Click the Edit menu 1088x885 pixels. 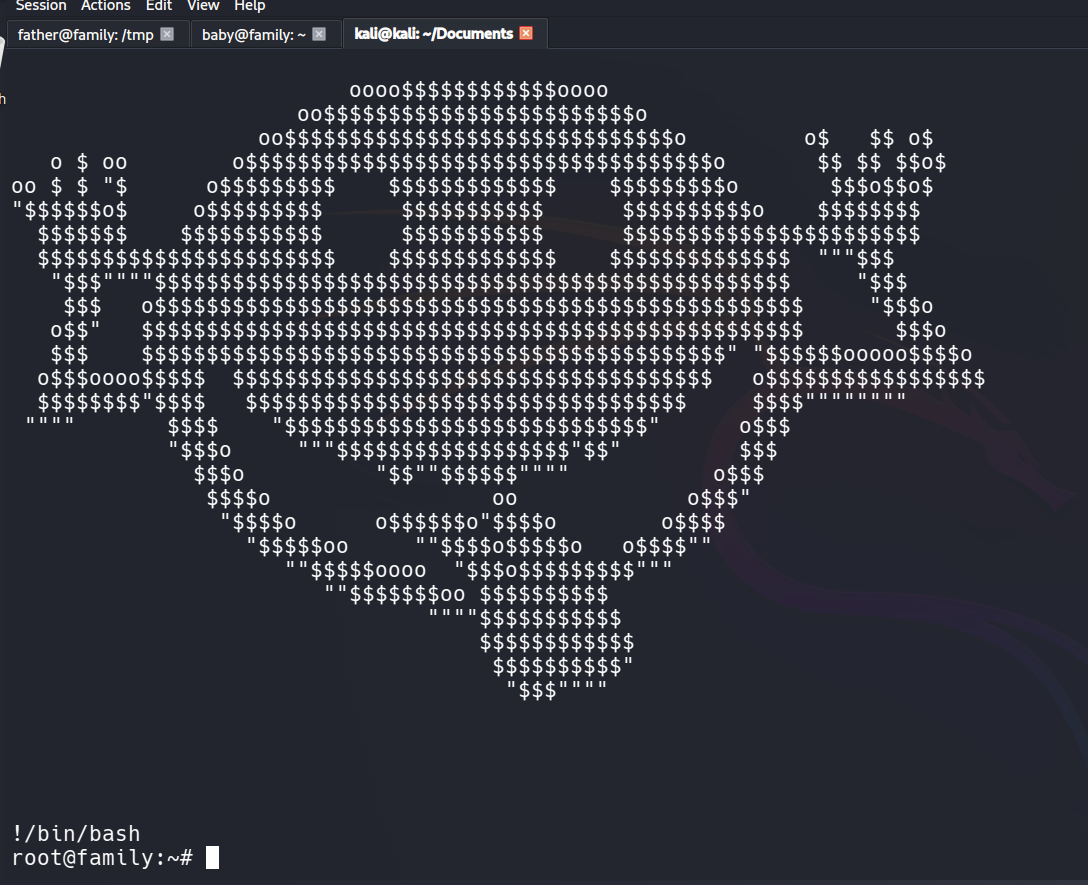tap(158, 6)
